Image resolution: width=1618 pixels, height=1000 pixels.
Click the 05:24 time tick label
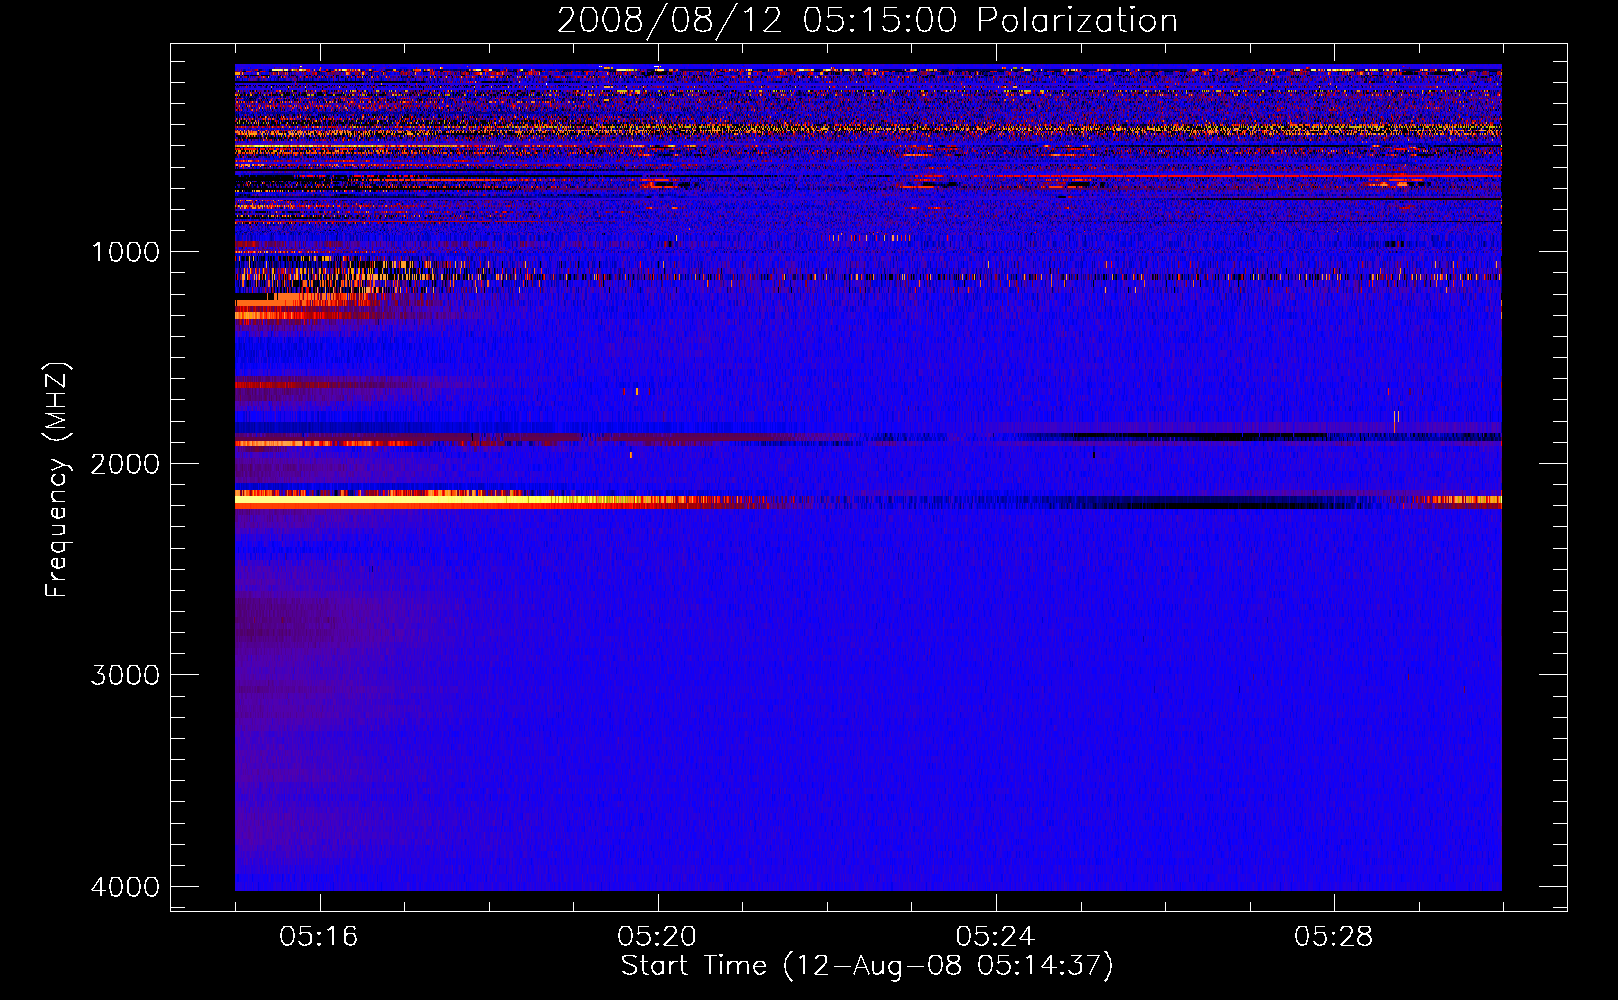point(995,937)
